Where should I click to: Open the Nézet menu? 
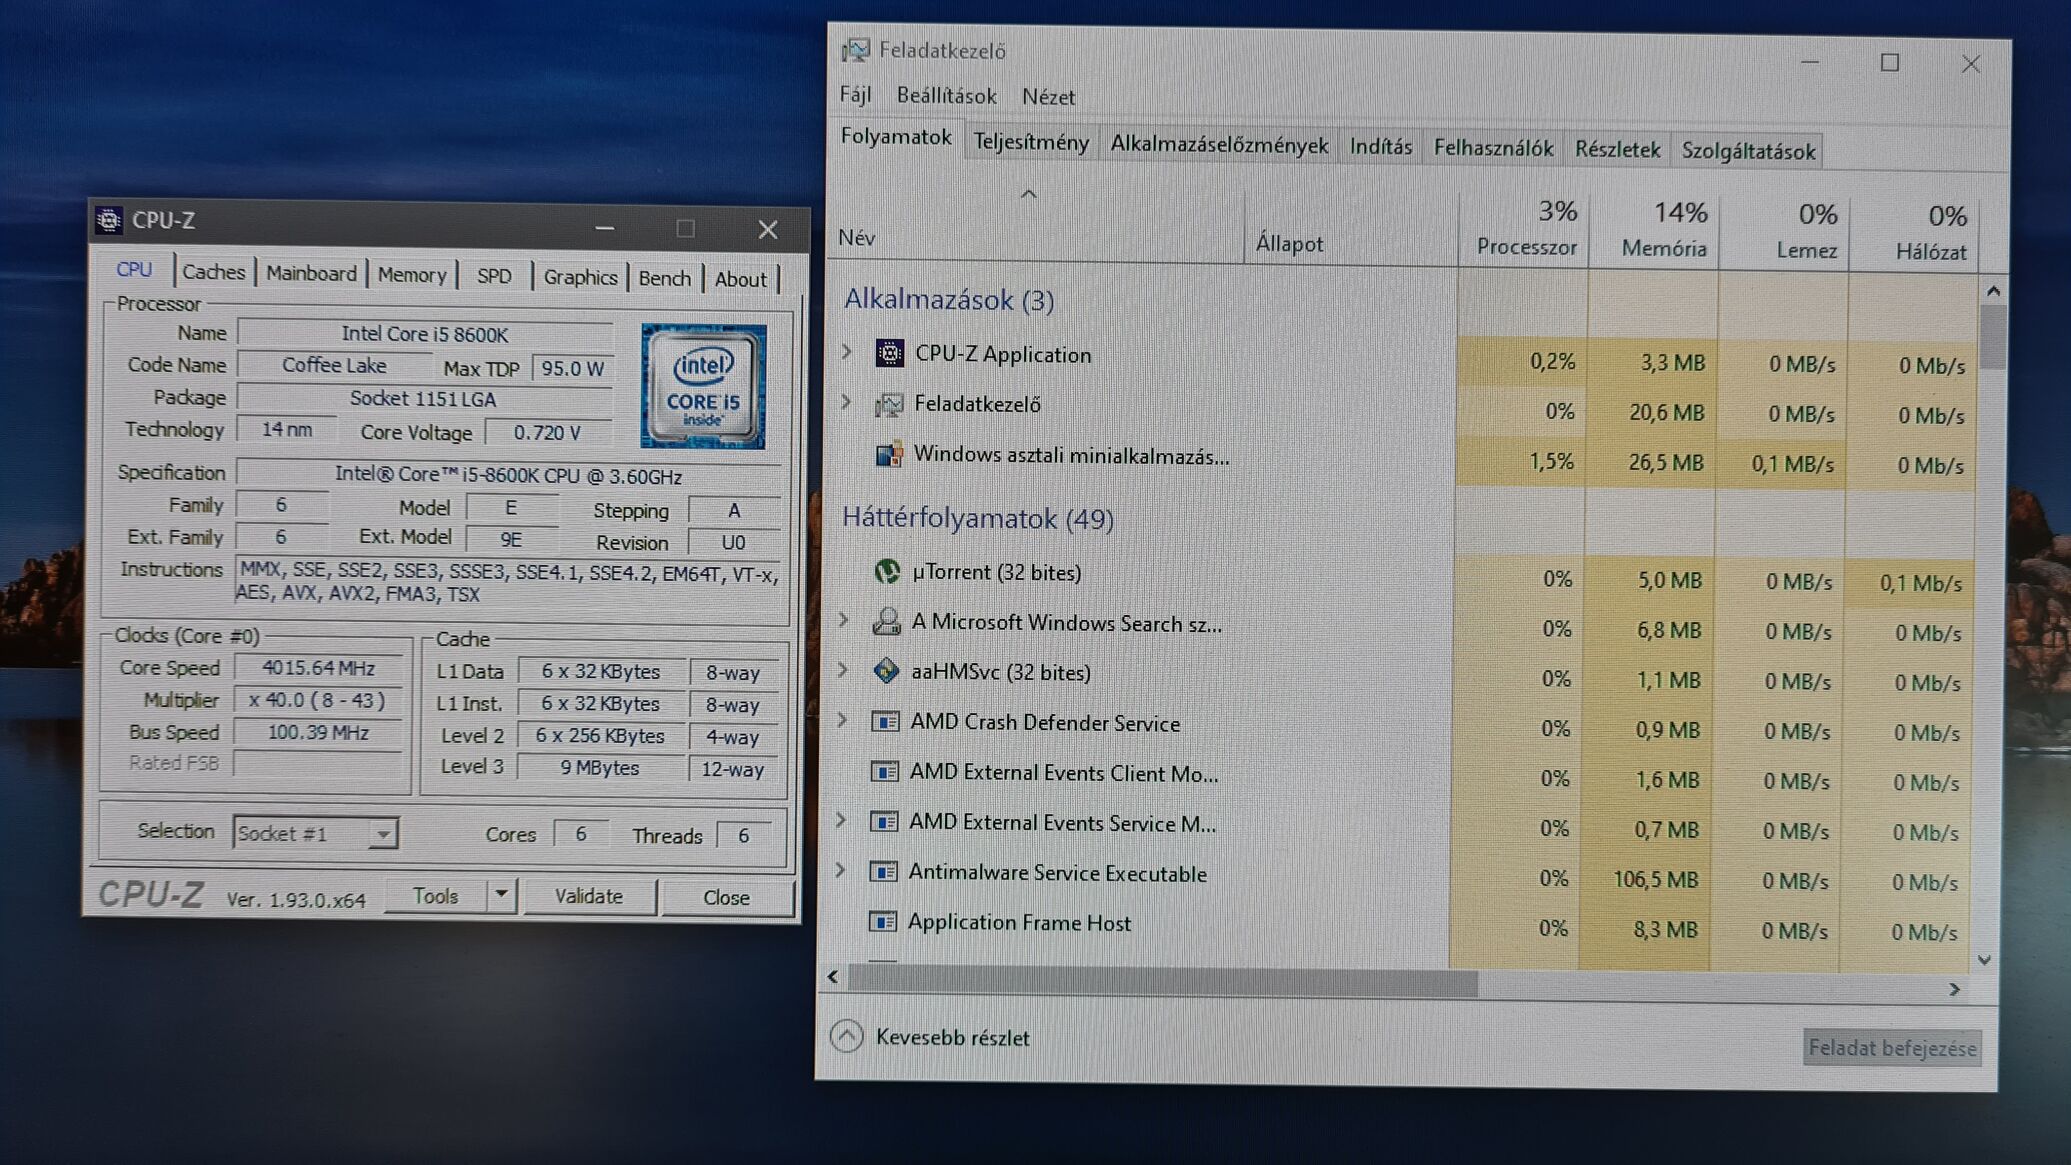[1048, 97]
